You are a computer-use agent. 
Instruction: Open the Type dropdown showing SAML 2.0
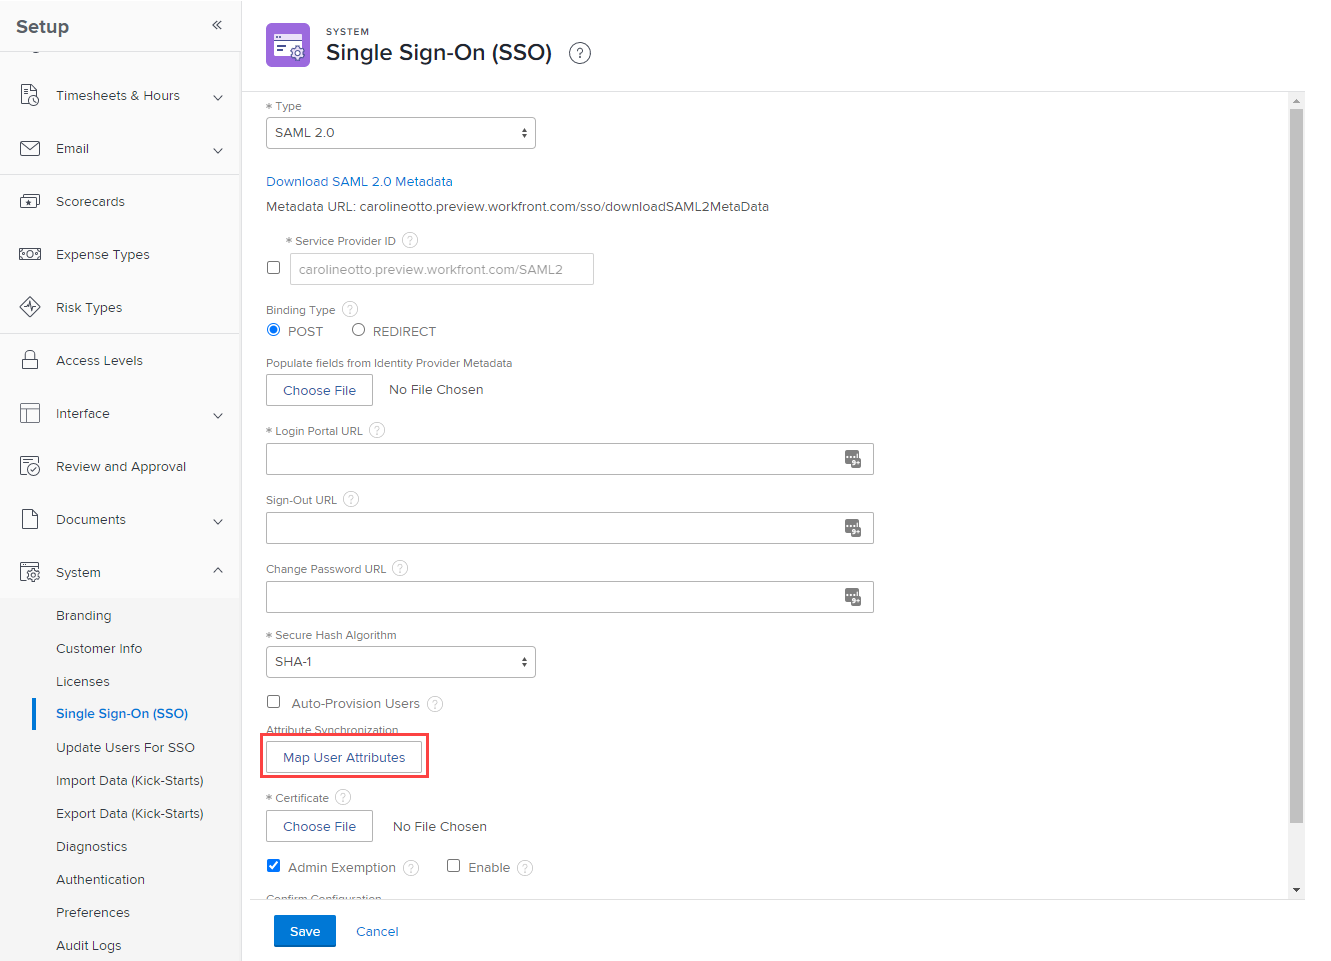coord(400,133)
